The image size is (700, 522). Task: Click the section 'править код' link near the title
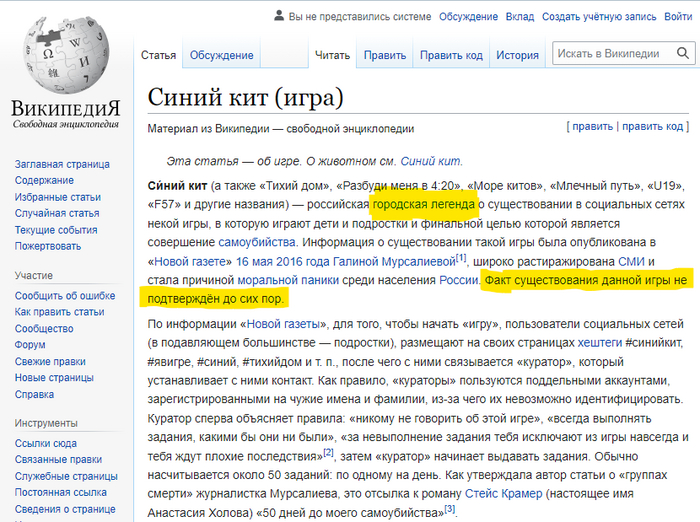pyautogui.click(x=653, y=126)
